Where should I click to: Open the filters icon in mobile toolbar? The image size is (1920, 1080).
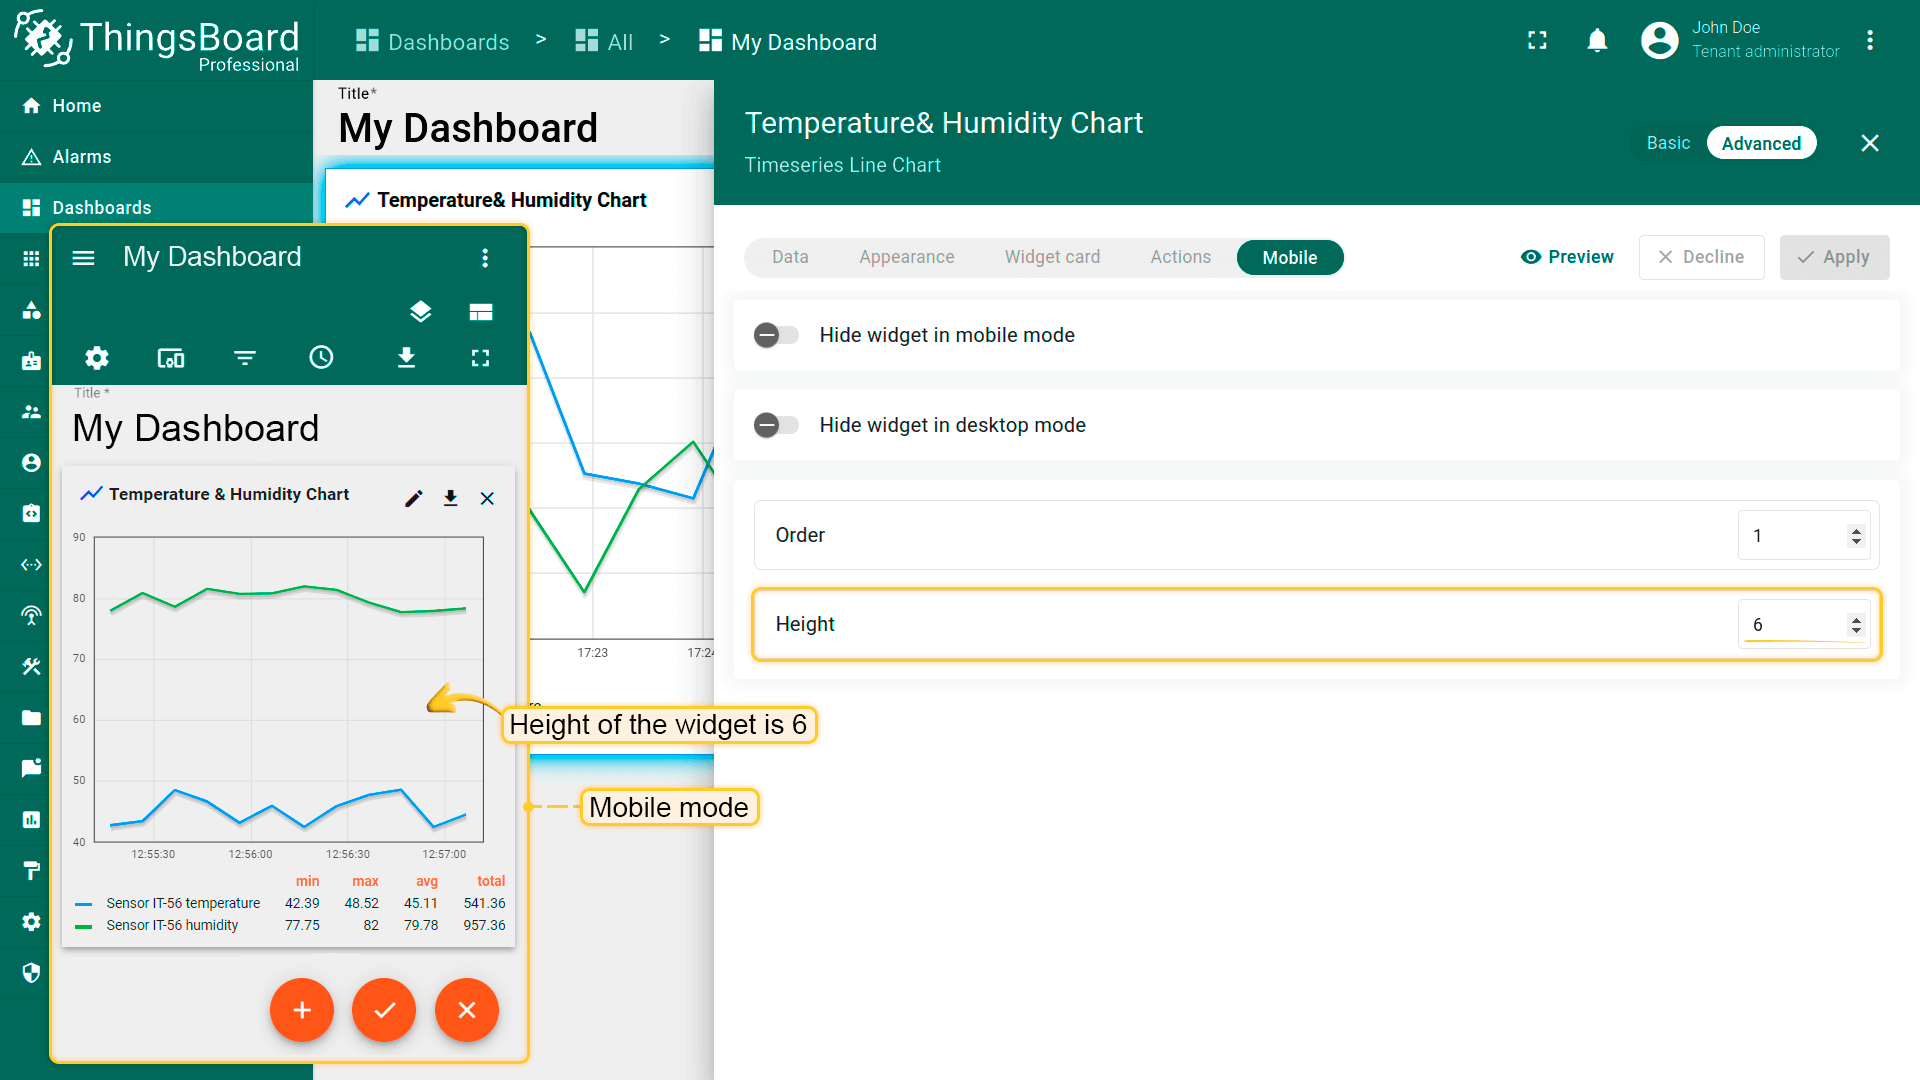[x=245, y=358]
